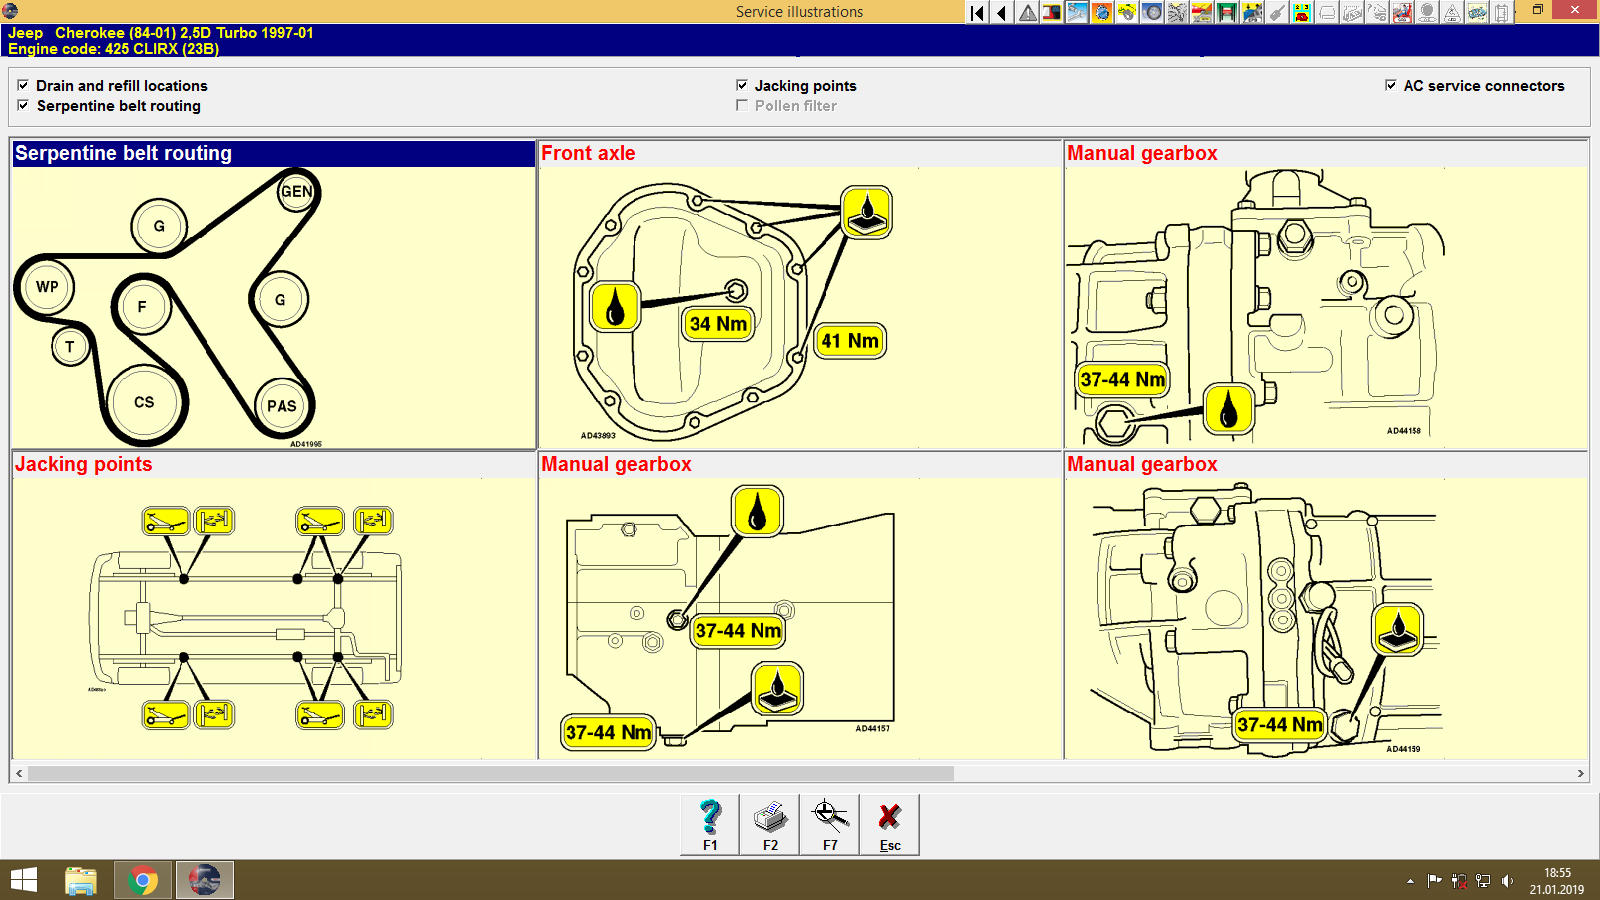Select the service illustrations wrench icon

pyautogui.click(x=1077, y=12)
